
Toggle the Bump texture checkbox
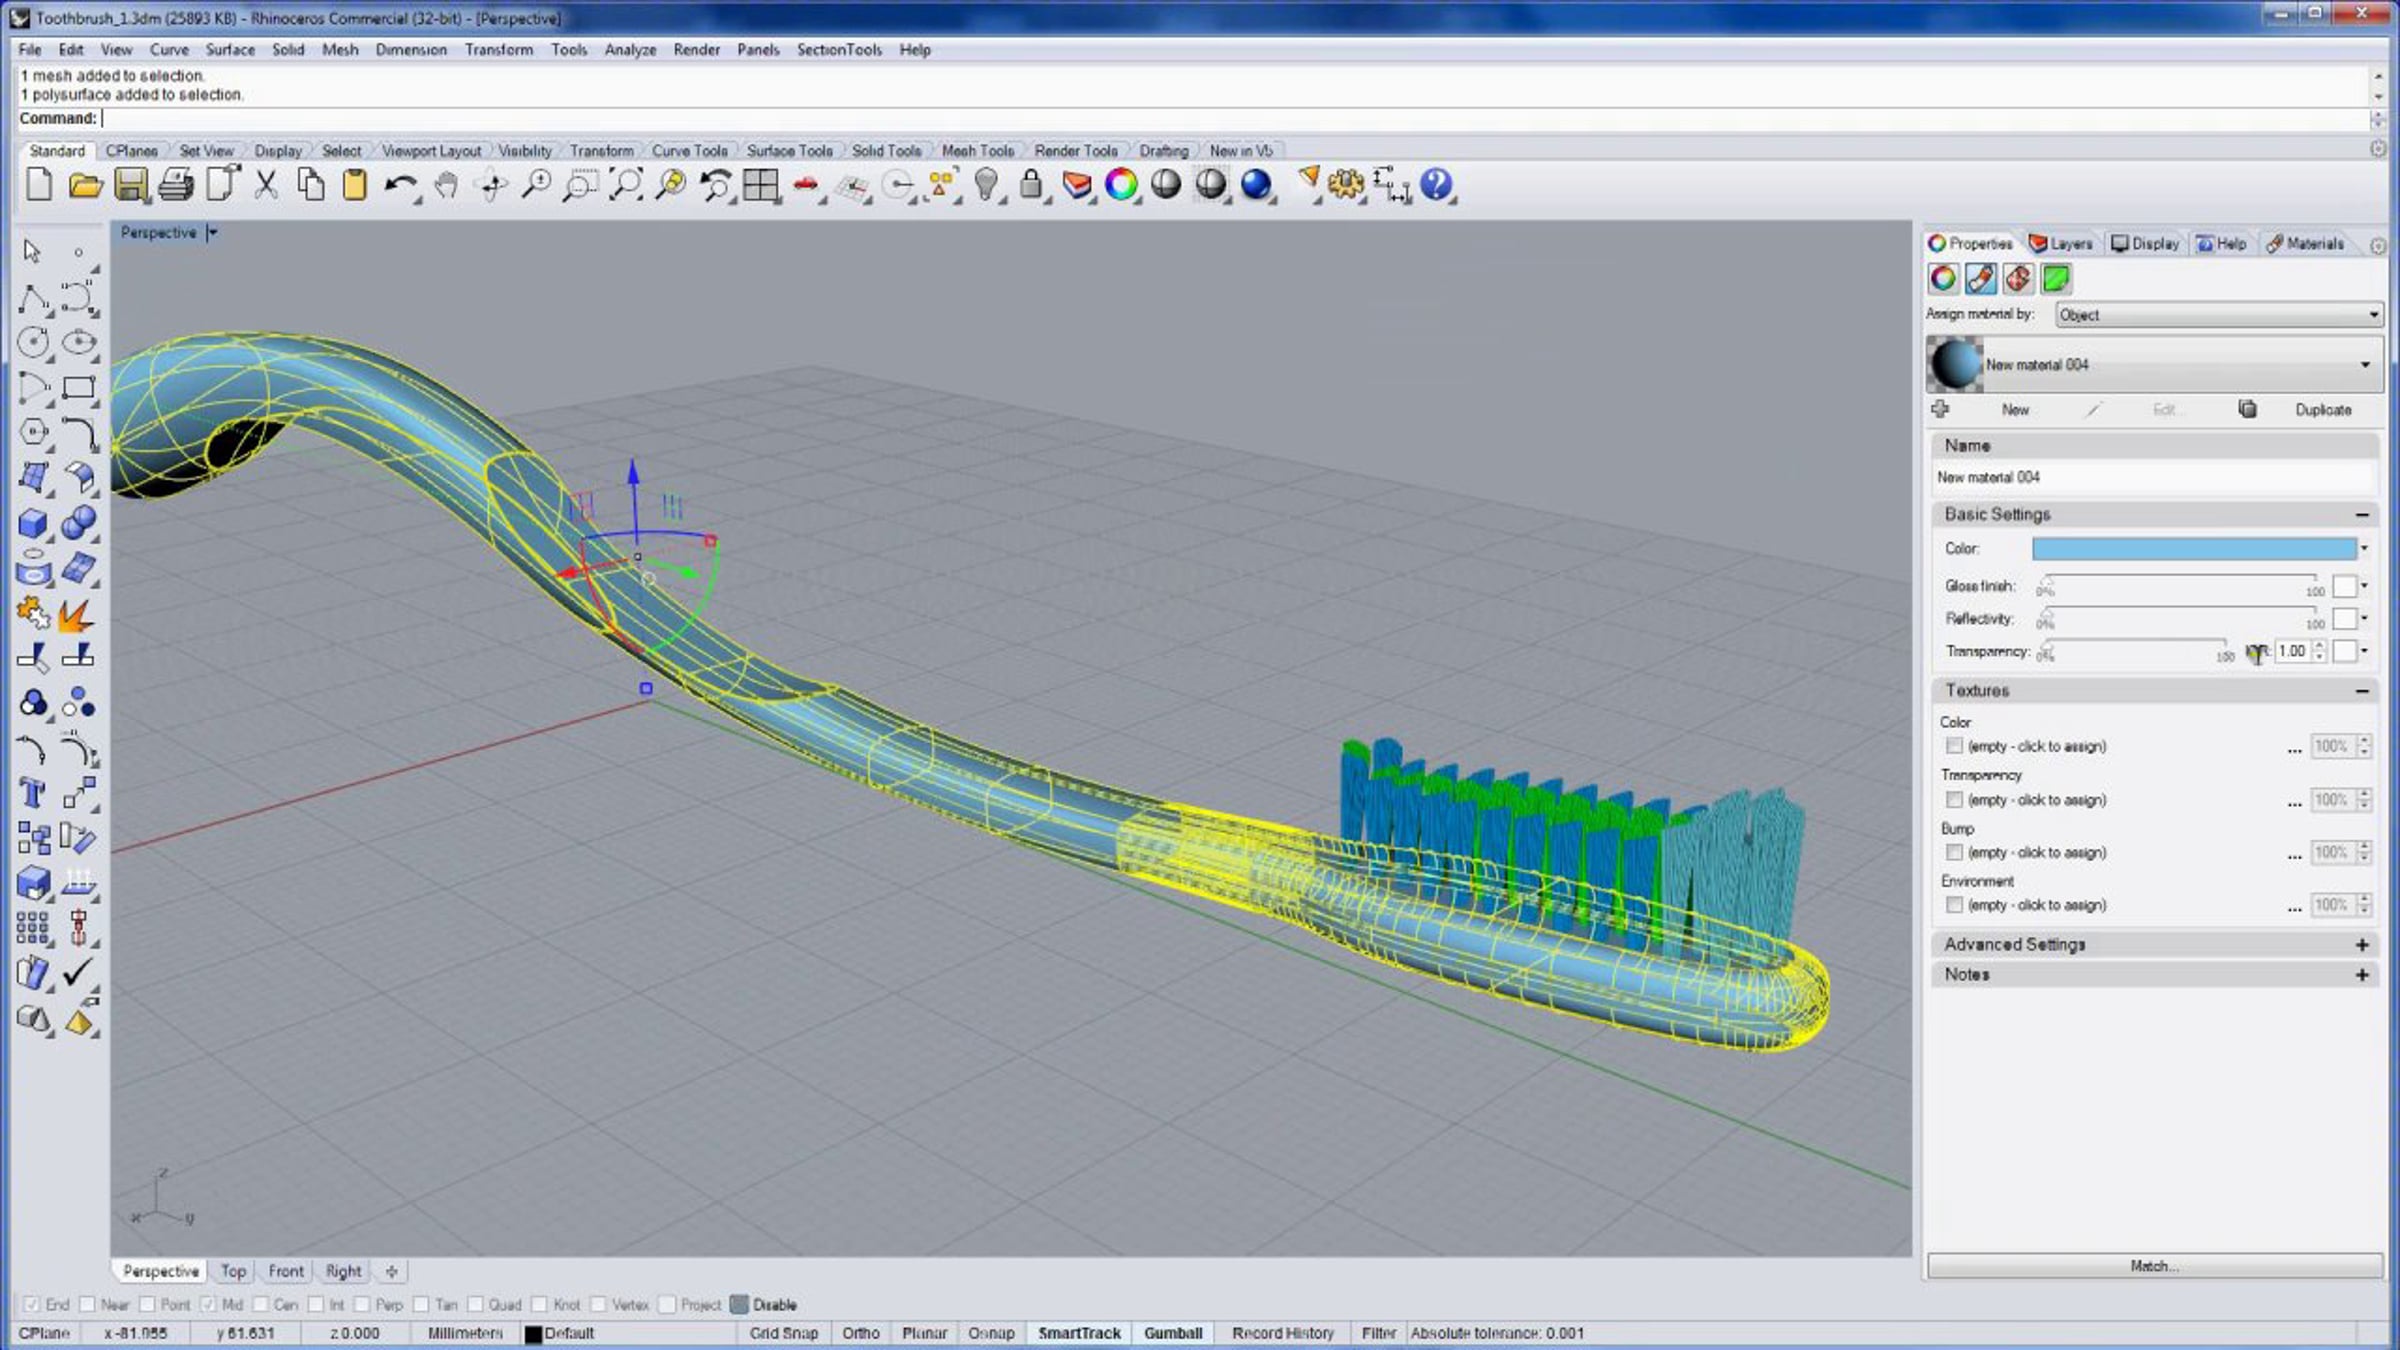1954,852
